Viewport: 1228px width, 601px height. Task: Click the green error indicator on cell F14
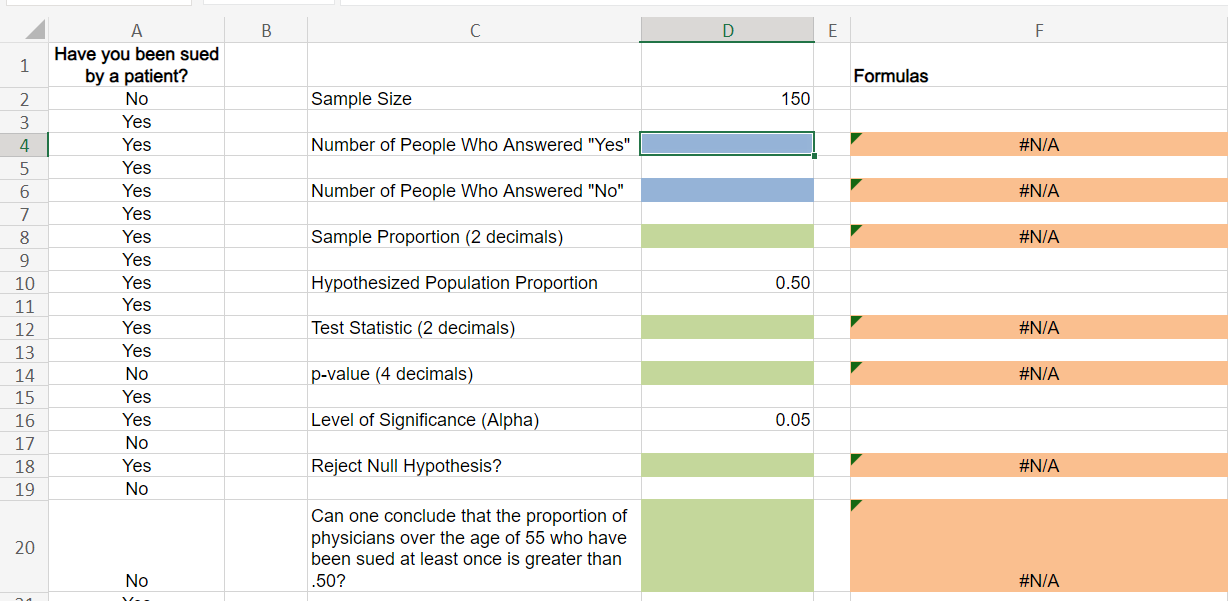(855, 366)
